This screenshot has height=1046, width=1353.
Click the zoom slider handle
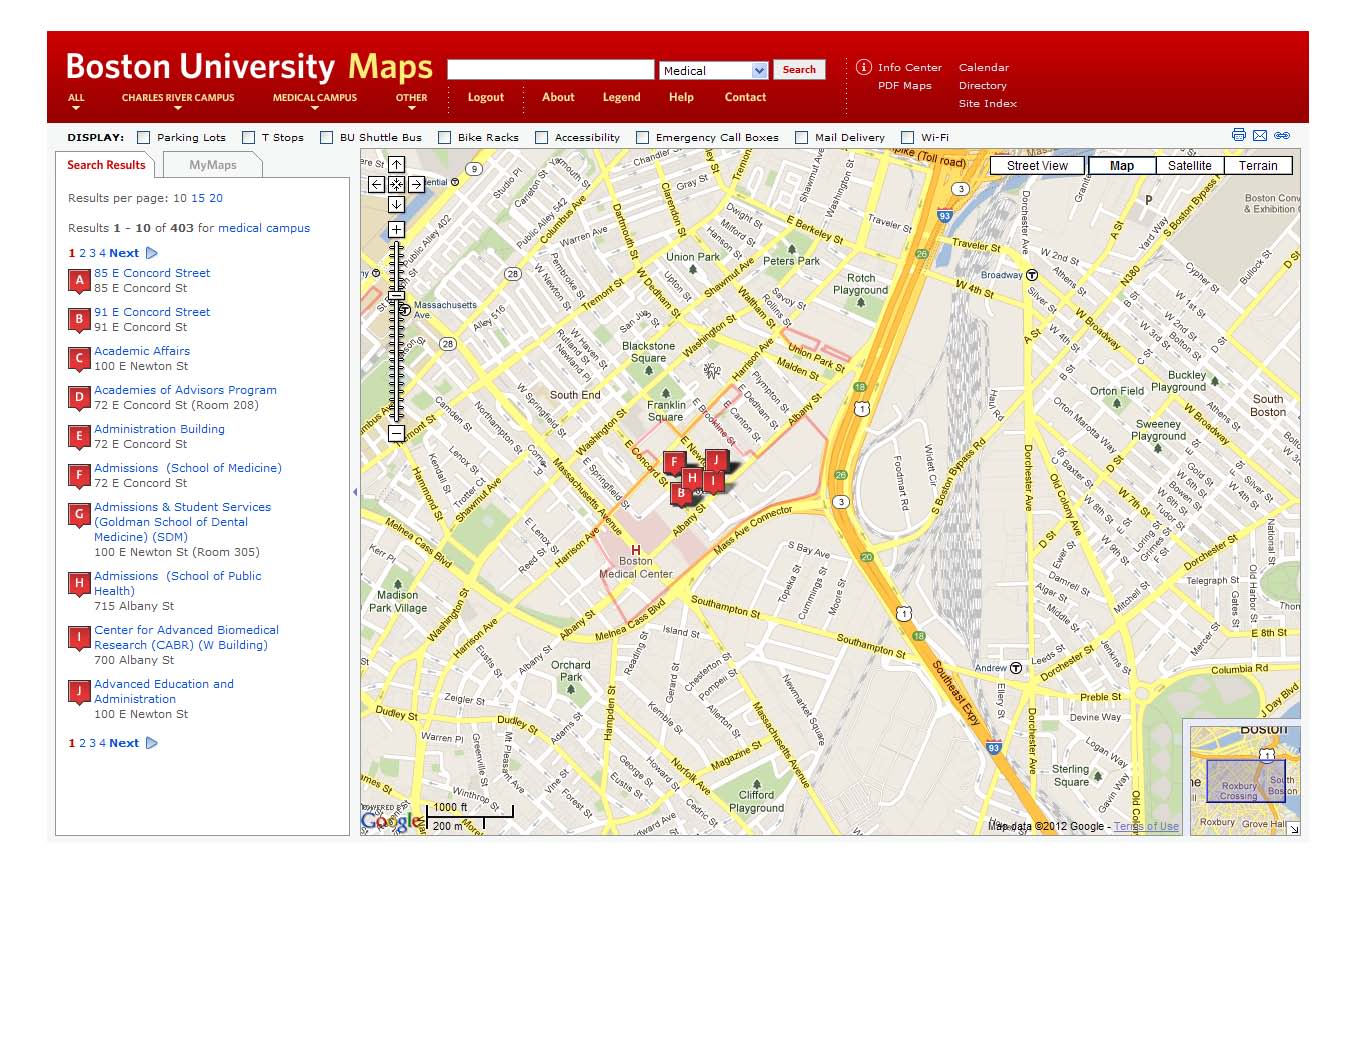coord(396,296)
